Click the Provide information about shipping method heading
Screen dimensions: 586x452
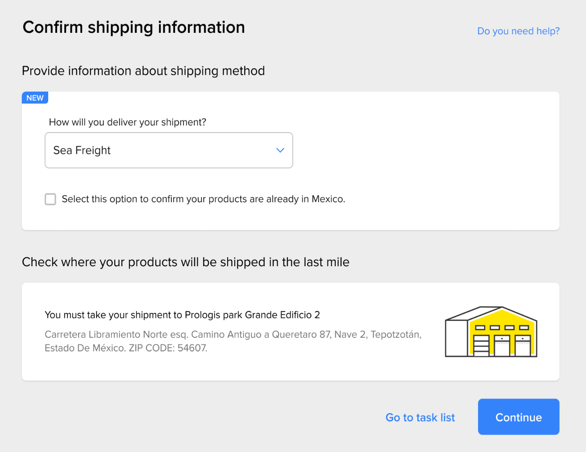[143, 71]
